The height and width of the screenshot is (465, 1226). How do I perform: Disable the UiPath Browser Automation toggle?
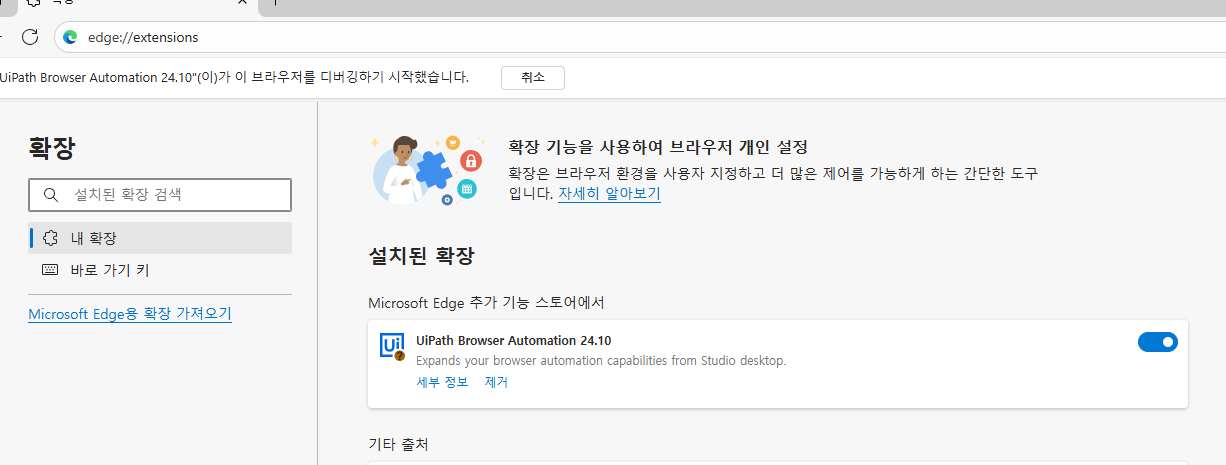tap(1158, 342)
